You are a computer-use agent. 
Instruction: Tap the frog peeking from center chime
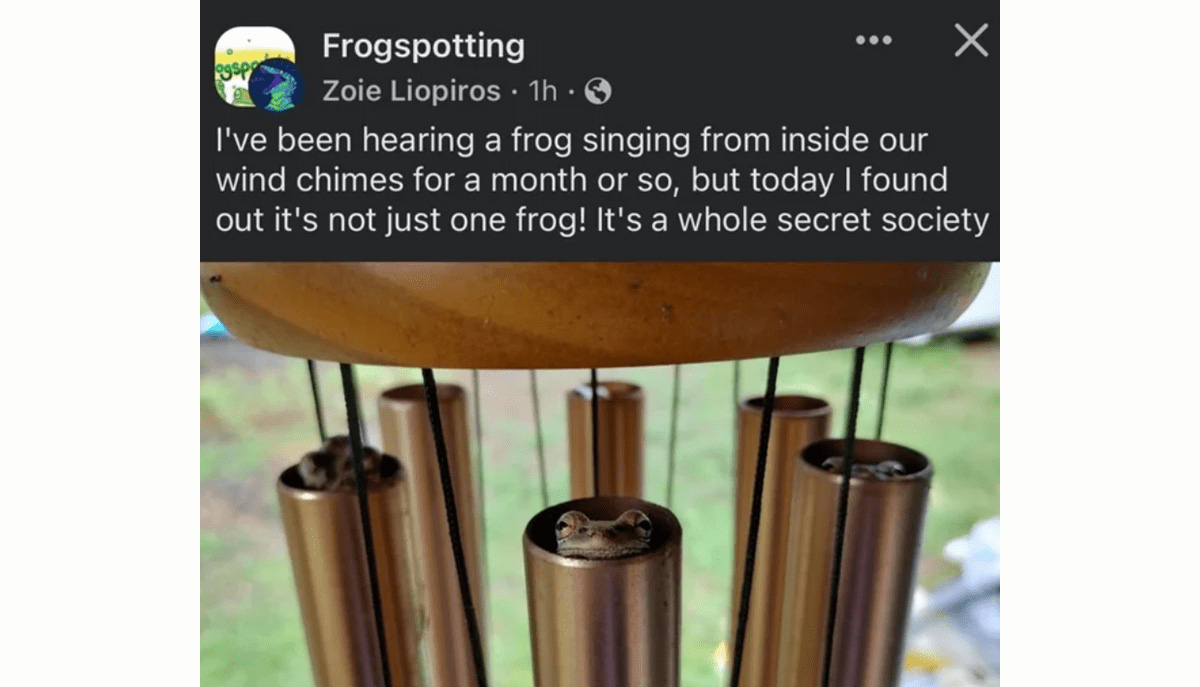603,532
